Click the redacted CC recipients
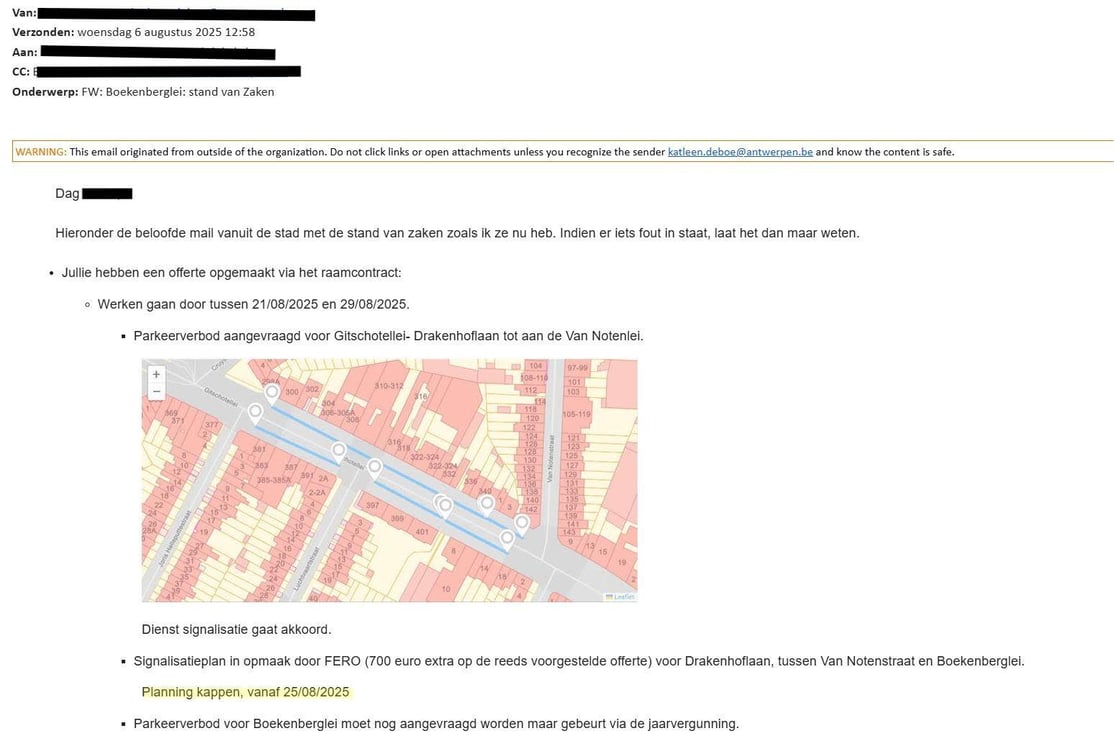 167,72
